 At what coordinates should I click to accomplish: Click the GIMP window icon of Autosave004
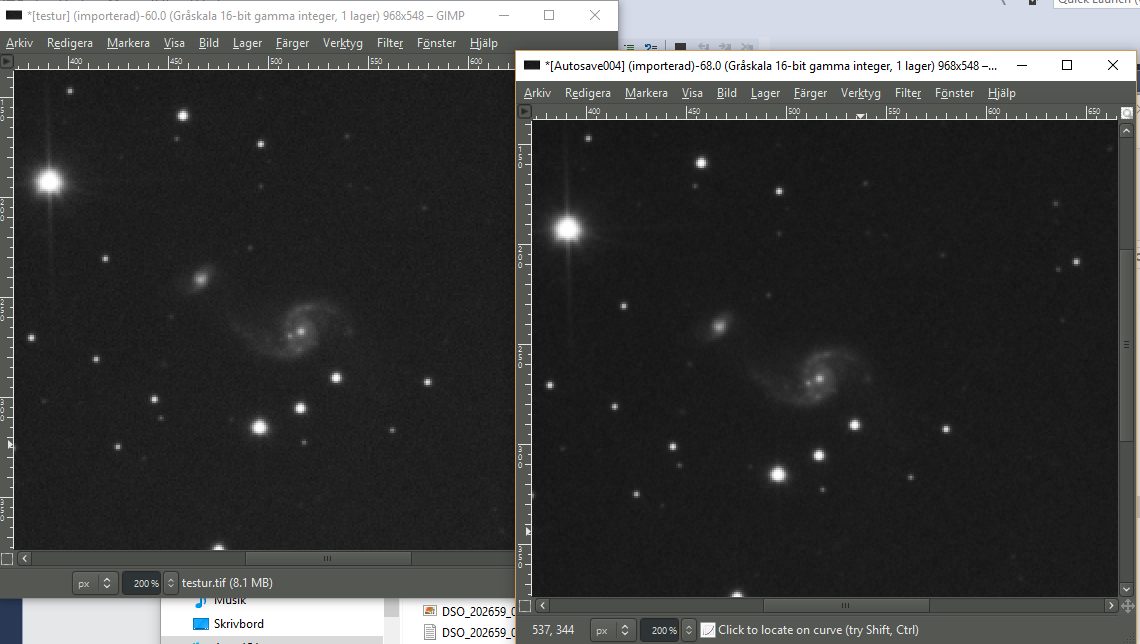[532, 65]
